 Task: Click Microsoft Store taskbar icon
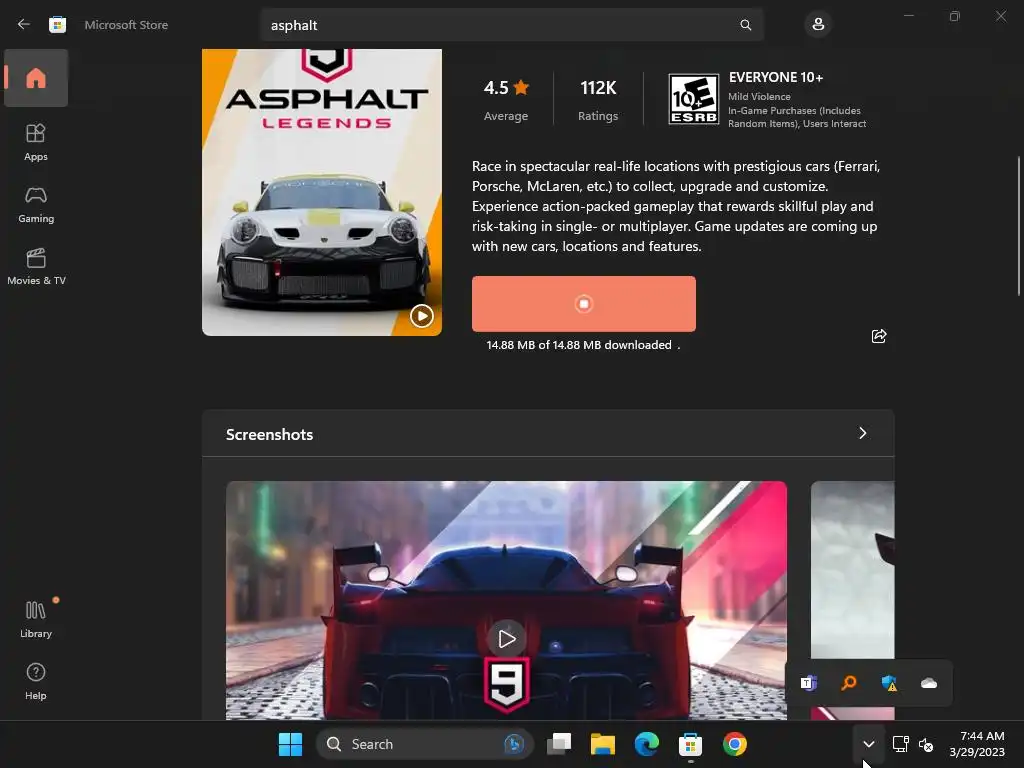[690, 744]
